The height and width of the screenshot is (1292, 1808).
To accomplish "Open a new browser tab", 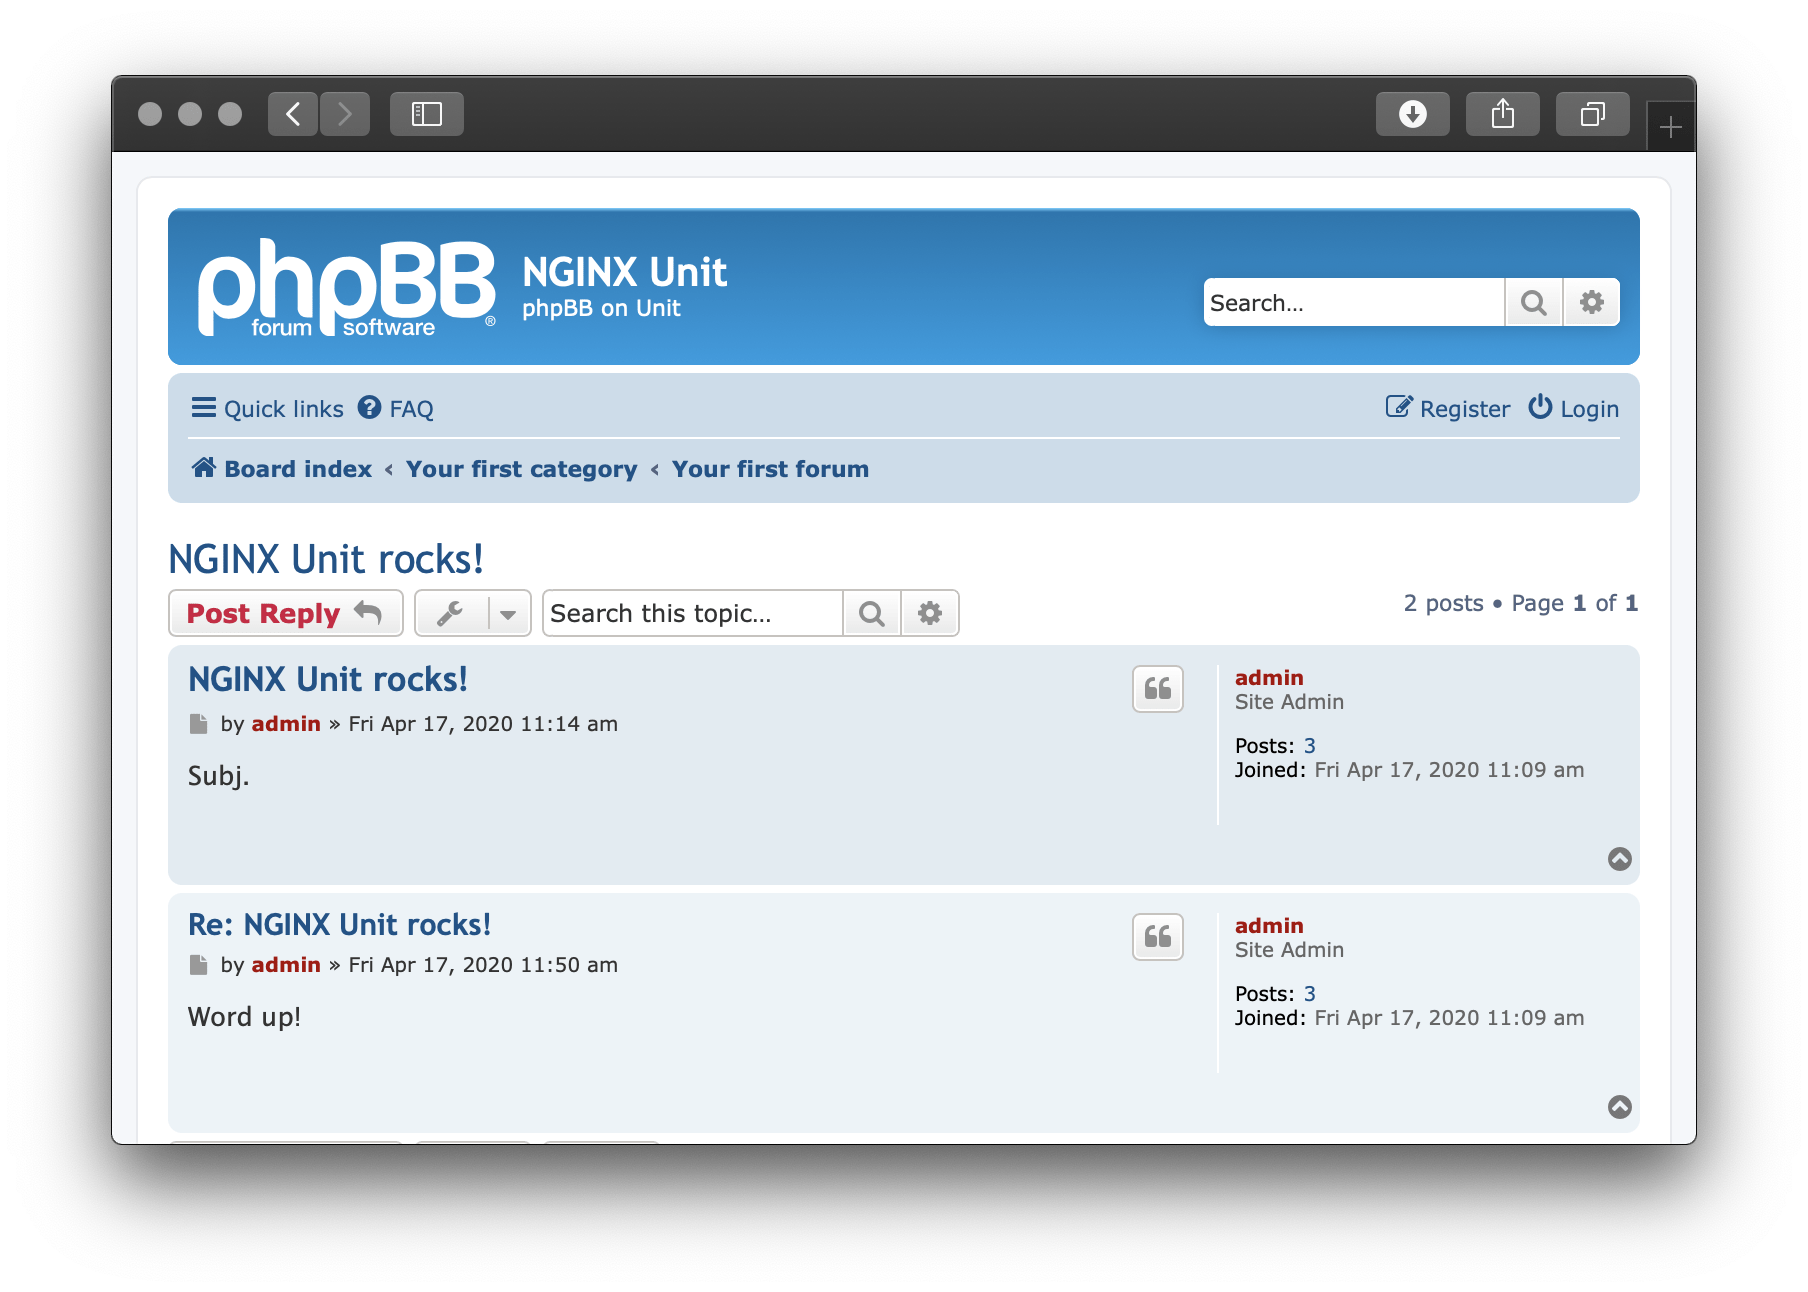I will 1671,127.
